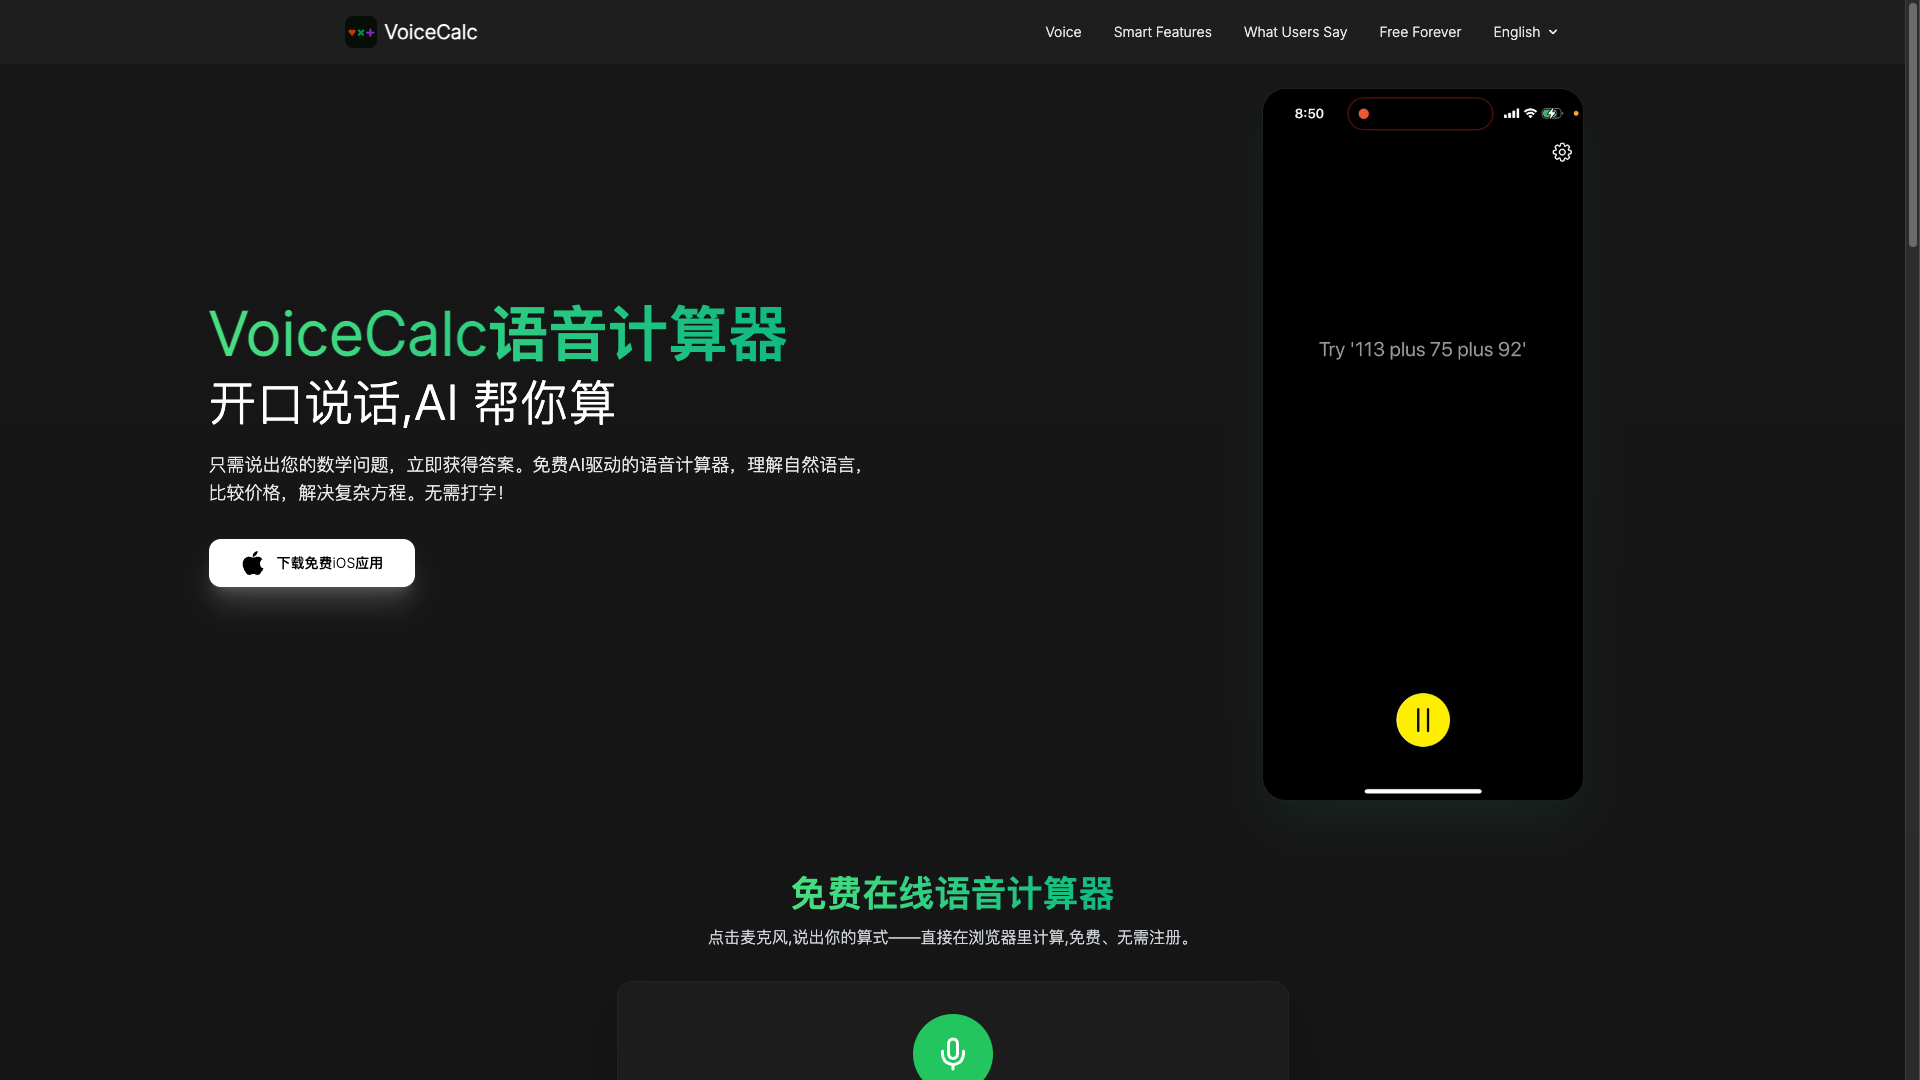The width and height of the screenshot is (1920, 1080).
Task: Click the cellular signal bars icon
Action: (1511, 114)
